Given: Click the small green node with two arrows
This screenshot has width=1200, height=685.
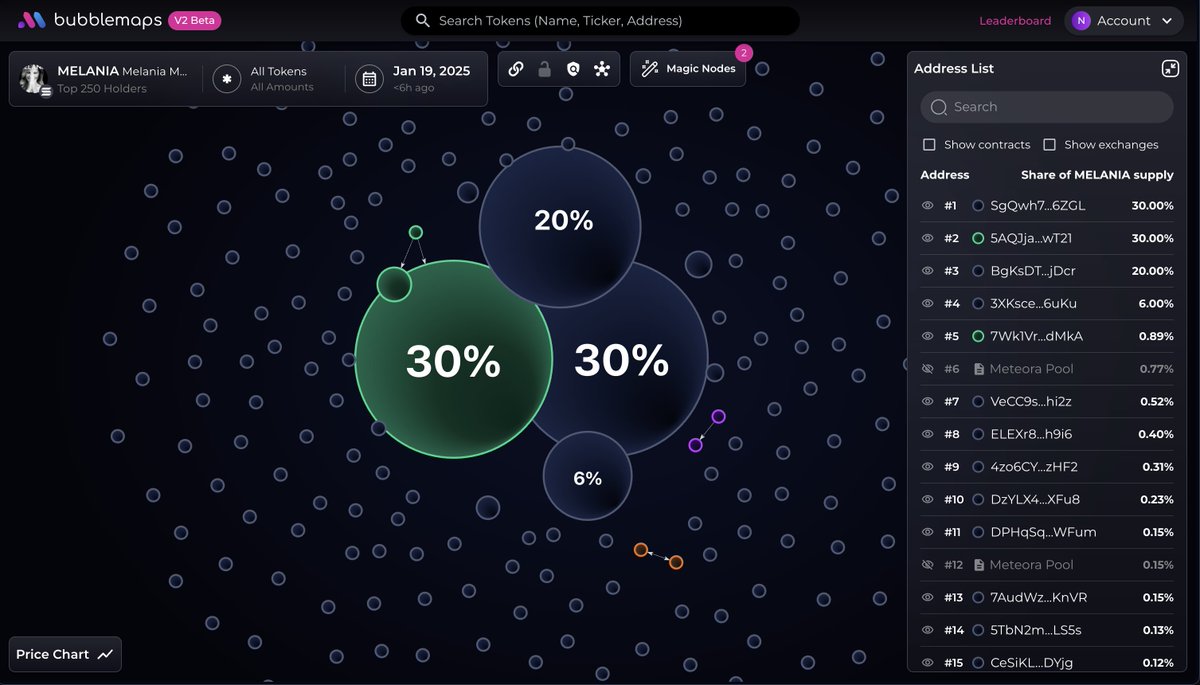Looking at the screenshot, I should tap(416, 232).
